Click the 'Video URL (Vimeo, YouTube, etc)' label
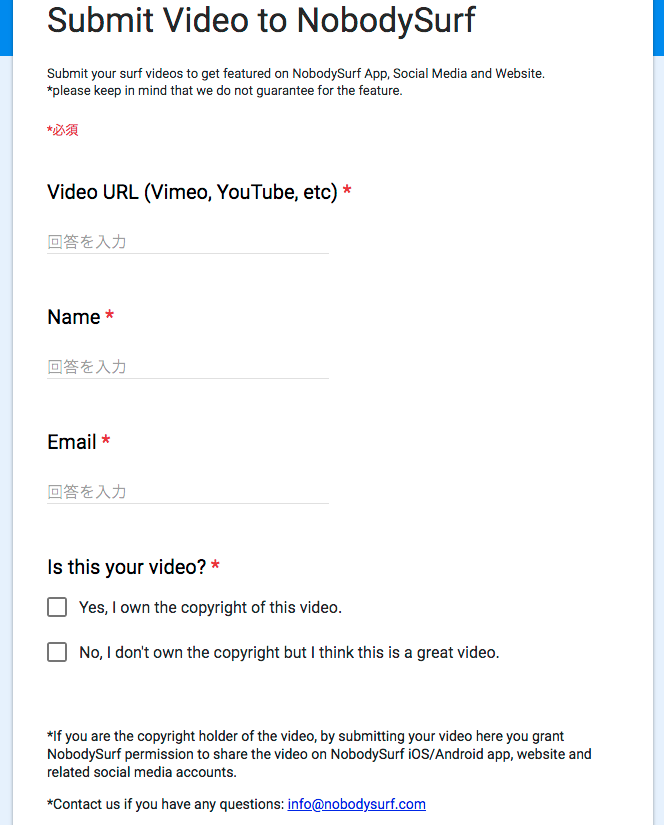Image resolution: width=664 pixels, height=825 pixels. pos(192,192)
